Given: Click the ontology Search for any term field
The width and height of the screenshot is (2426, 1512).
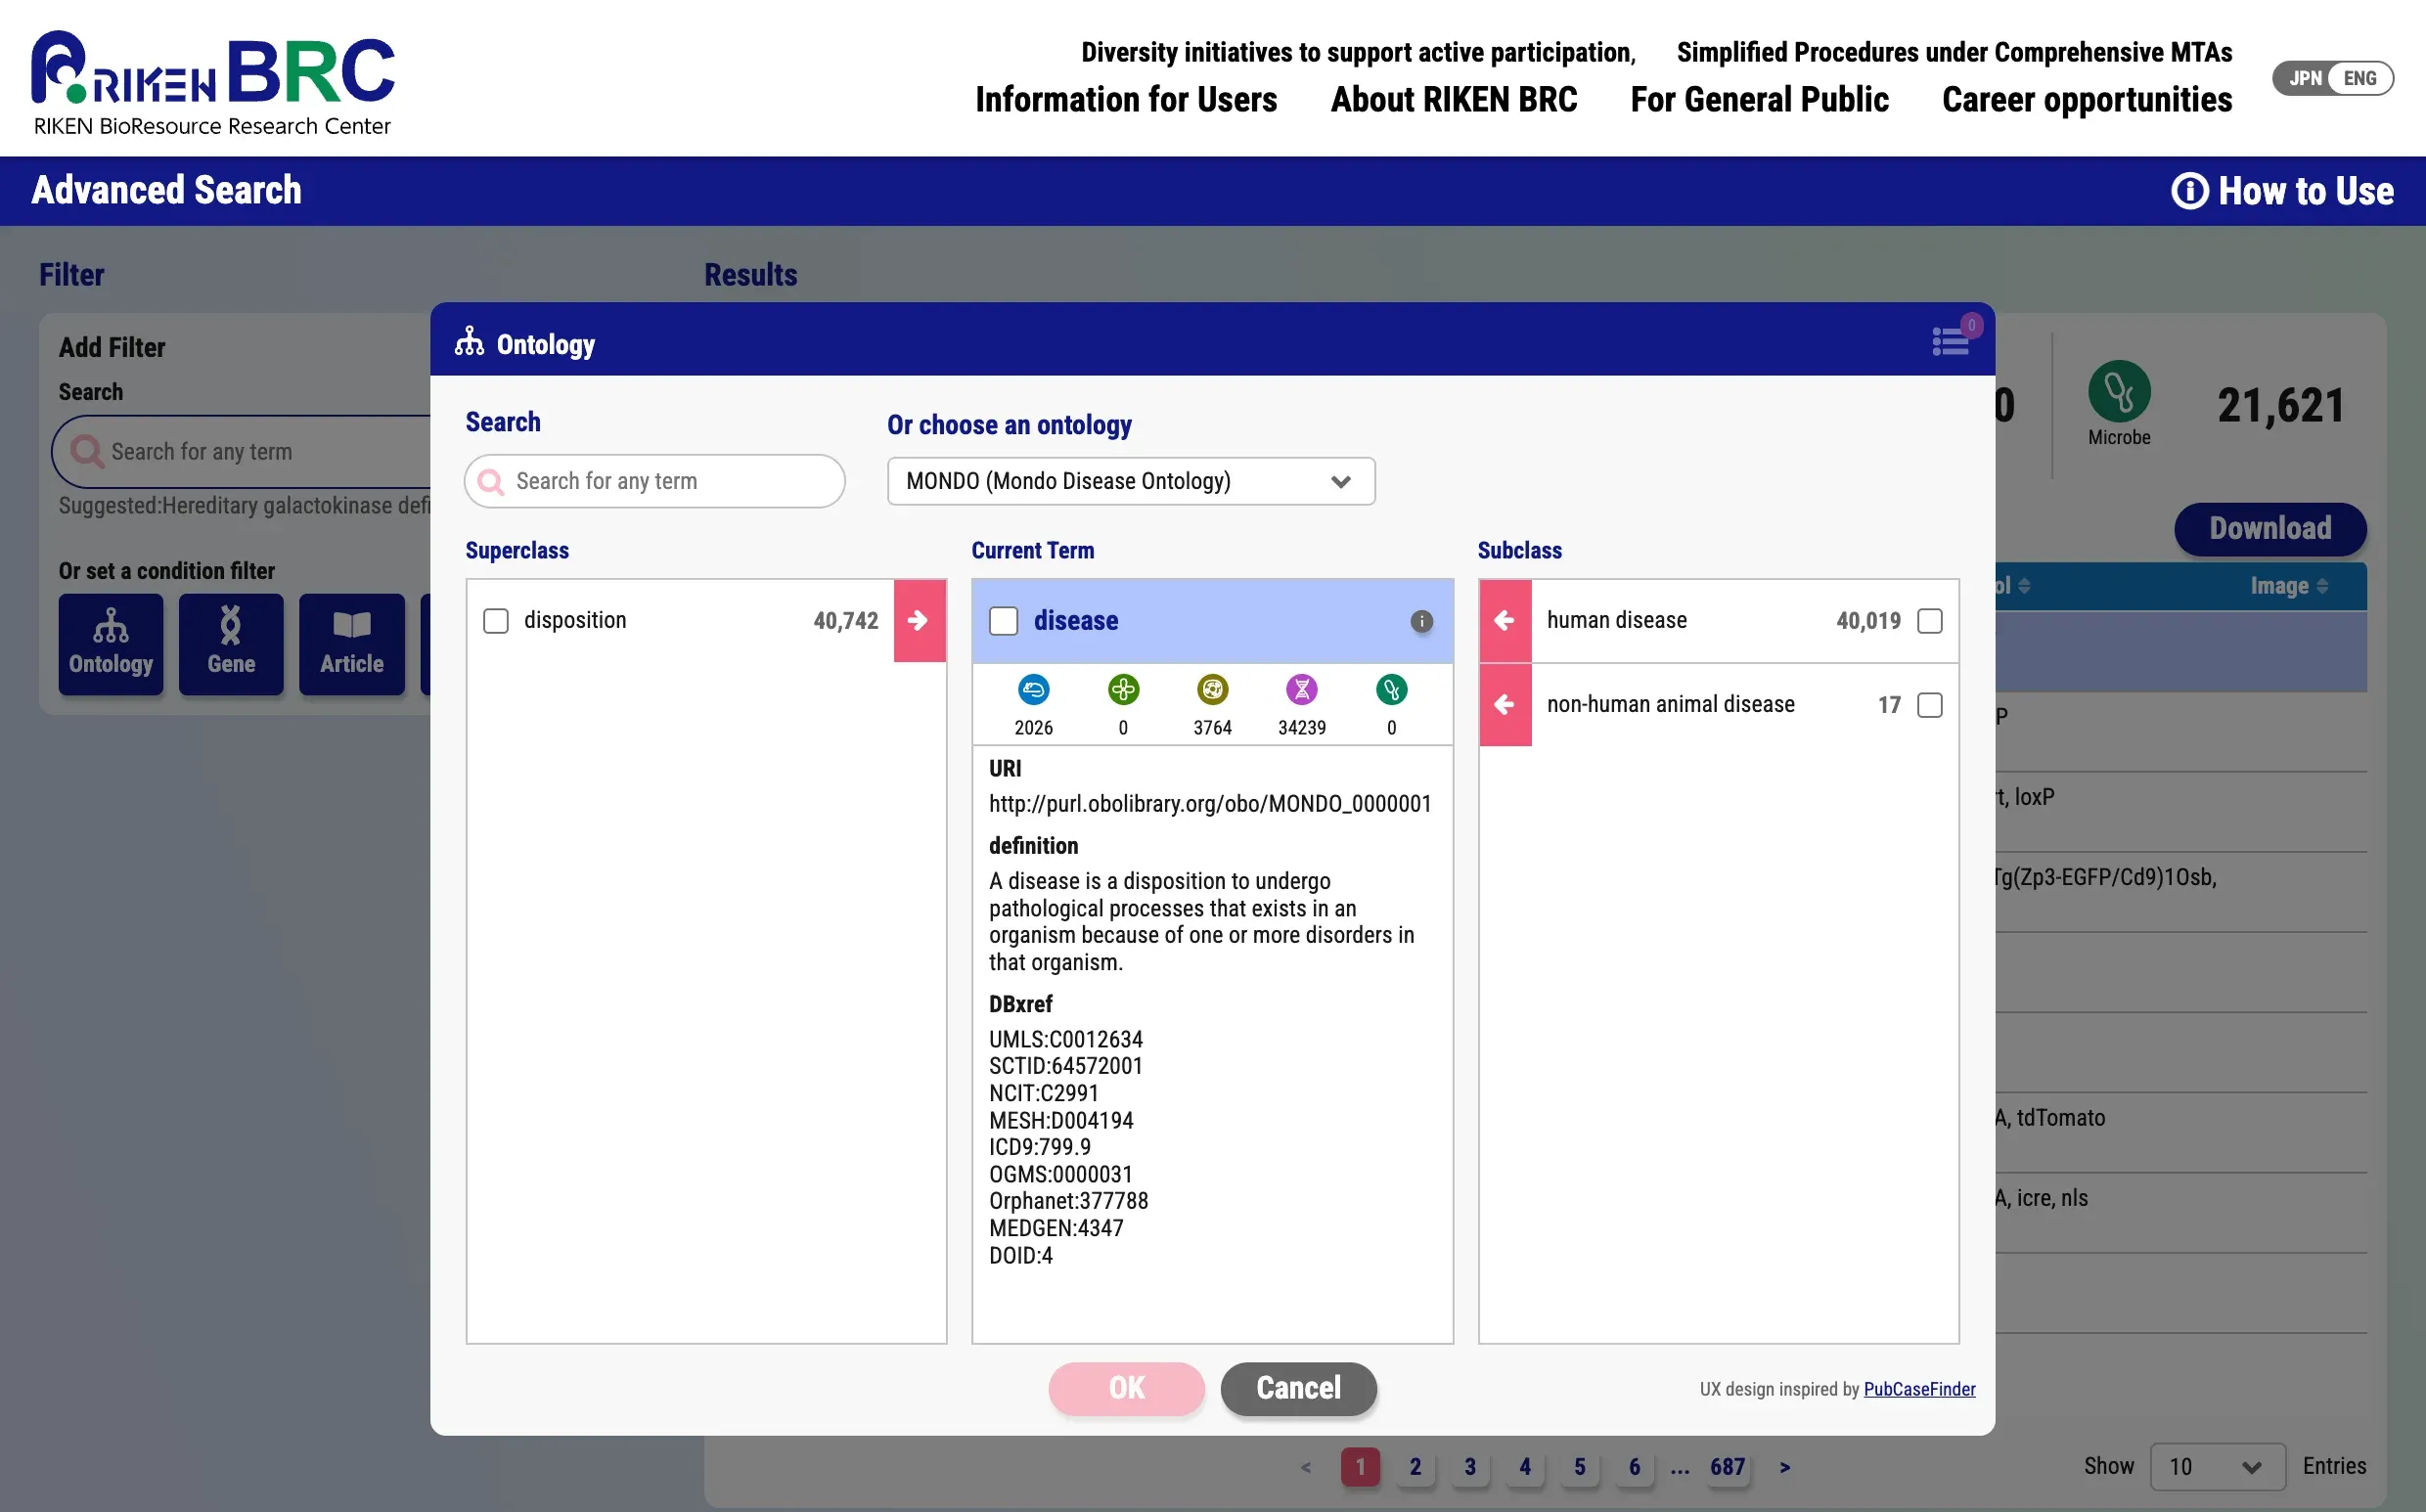Looking at the screenshot, I should click(655, 481).
